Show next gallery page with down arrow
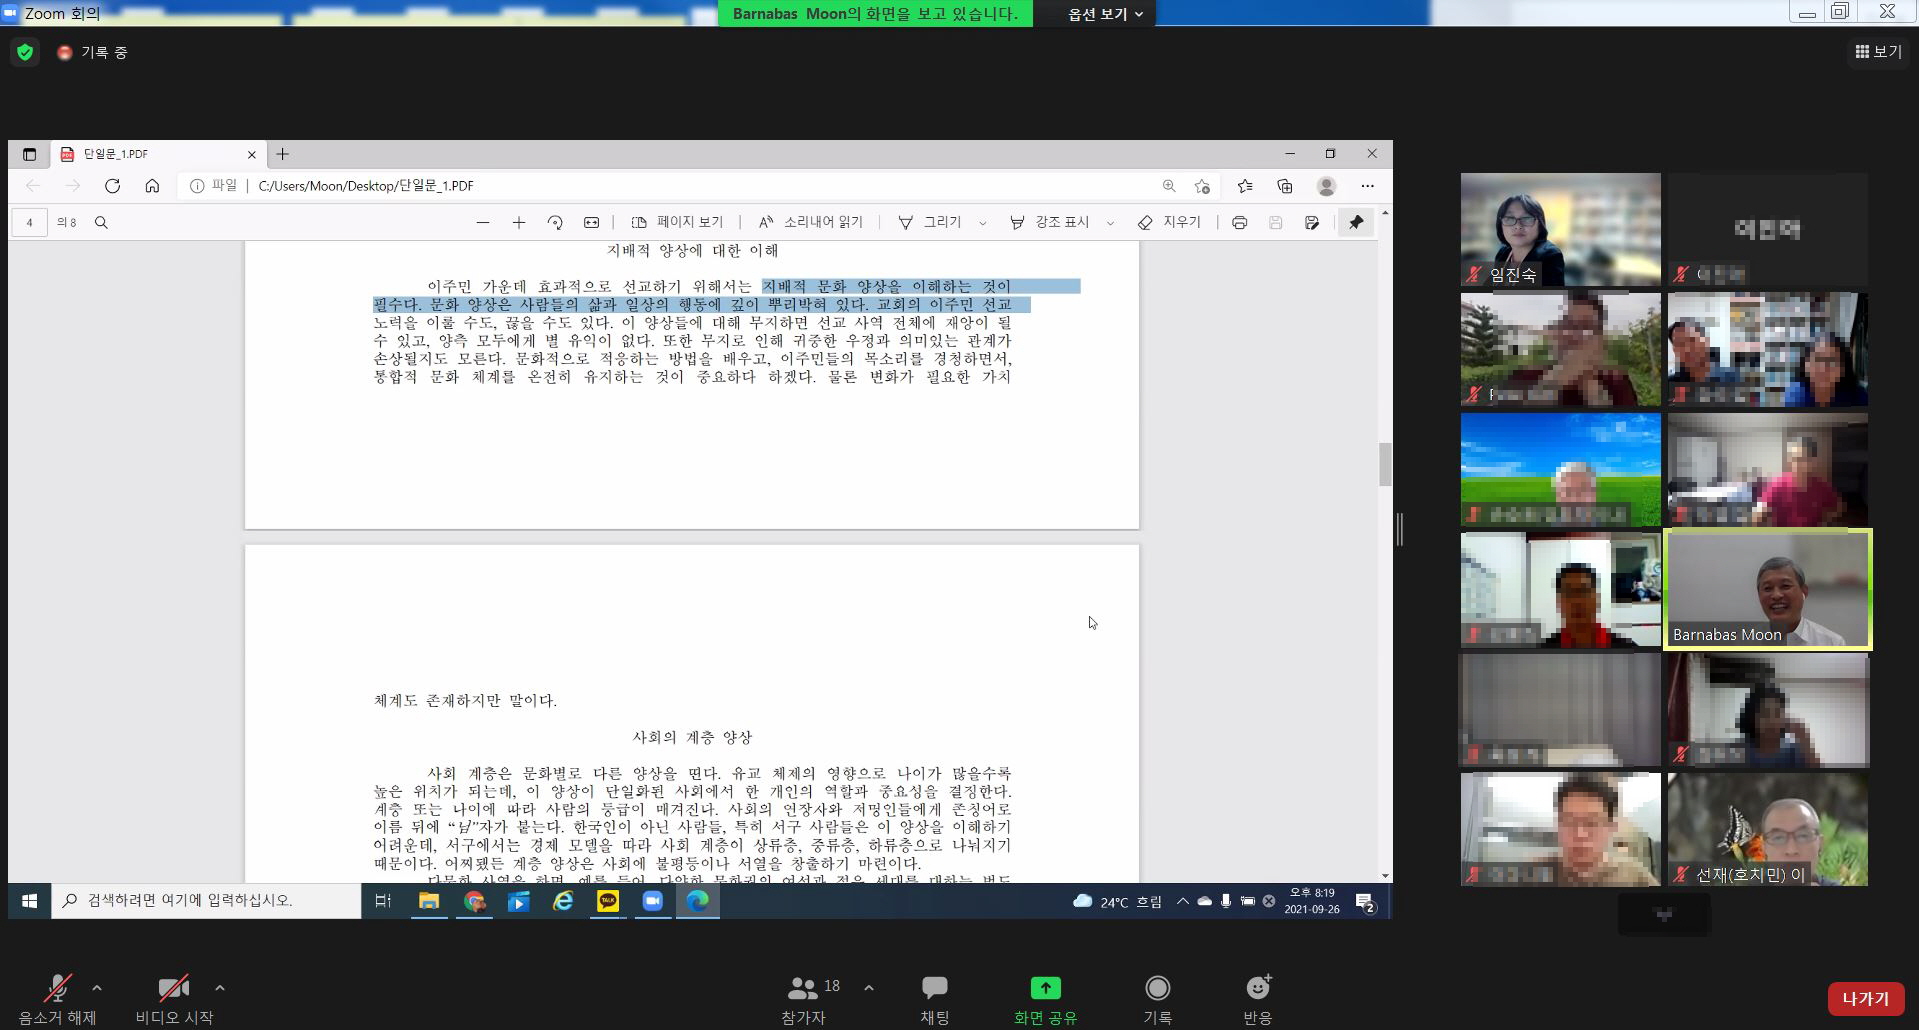This screenshot has width=1919, height=1030. [1664, 915]
